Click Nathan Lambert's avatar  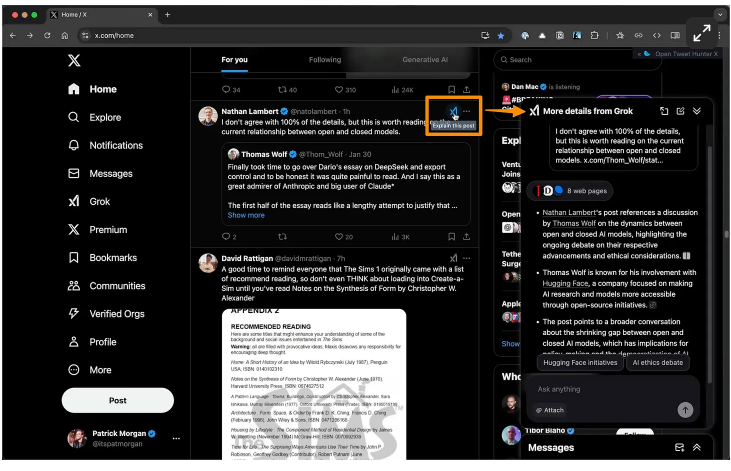pyautogui.click(x=208, y=116)
